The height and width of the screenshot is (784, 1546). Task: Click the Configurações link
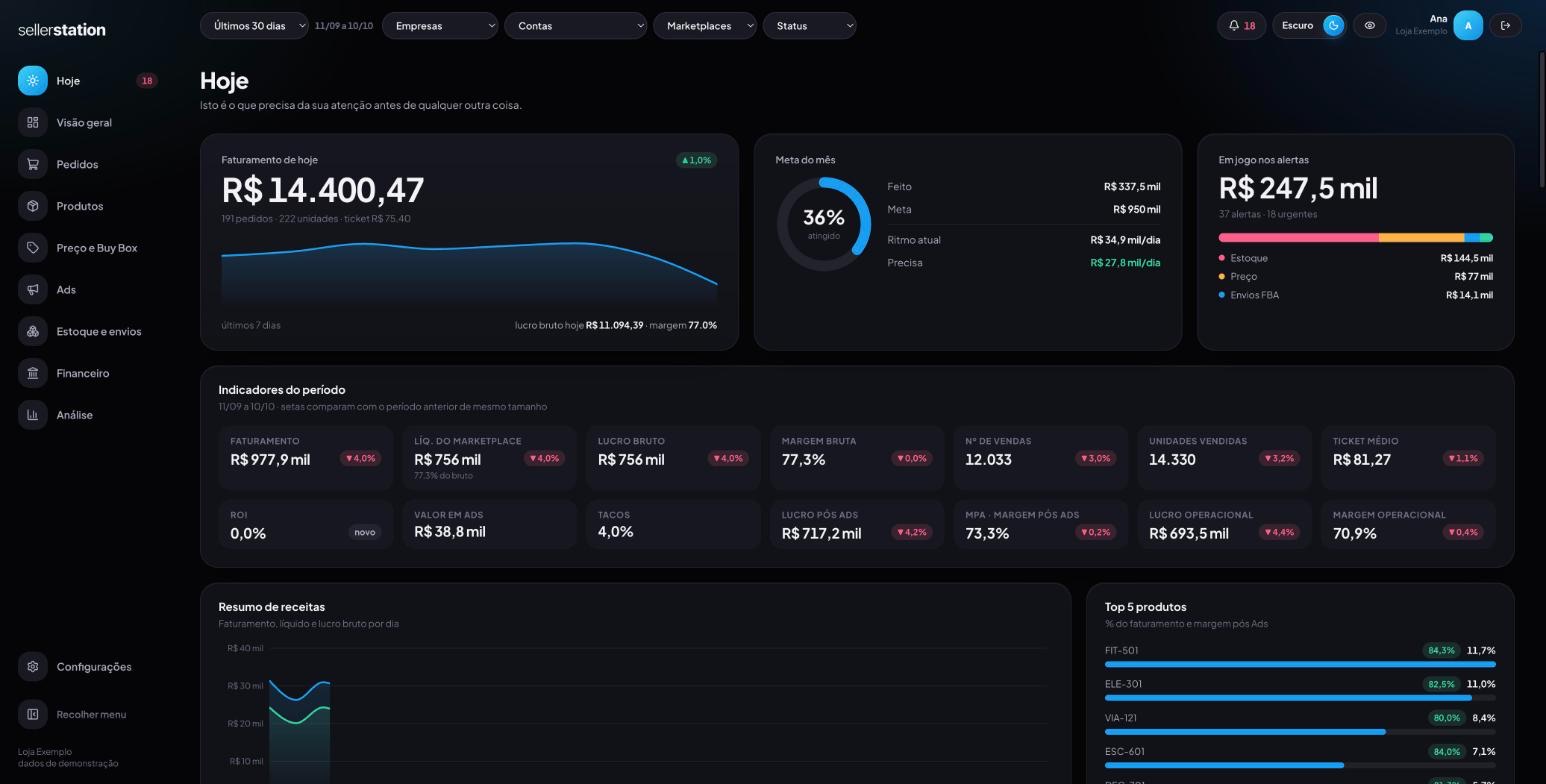(x=94, y=667)
